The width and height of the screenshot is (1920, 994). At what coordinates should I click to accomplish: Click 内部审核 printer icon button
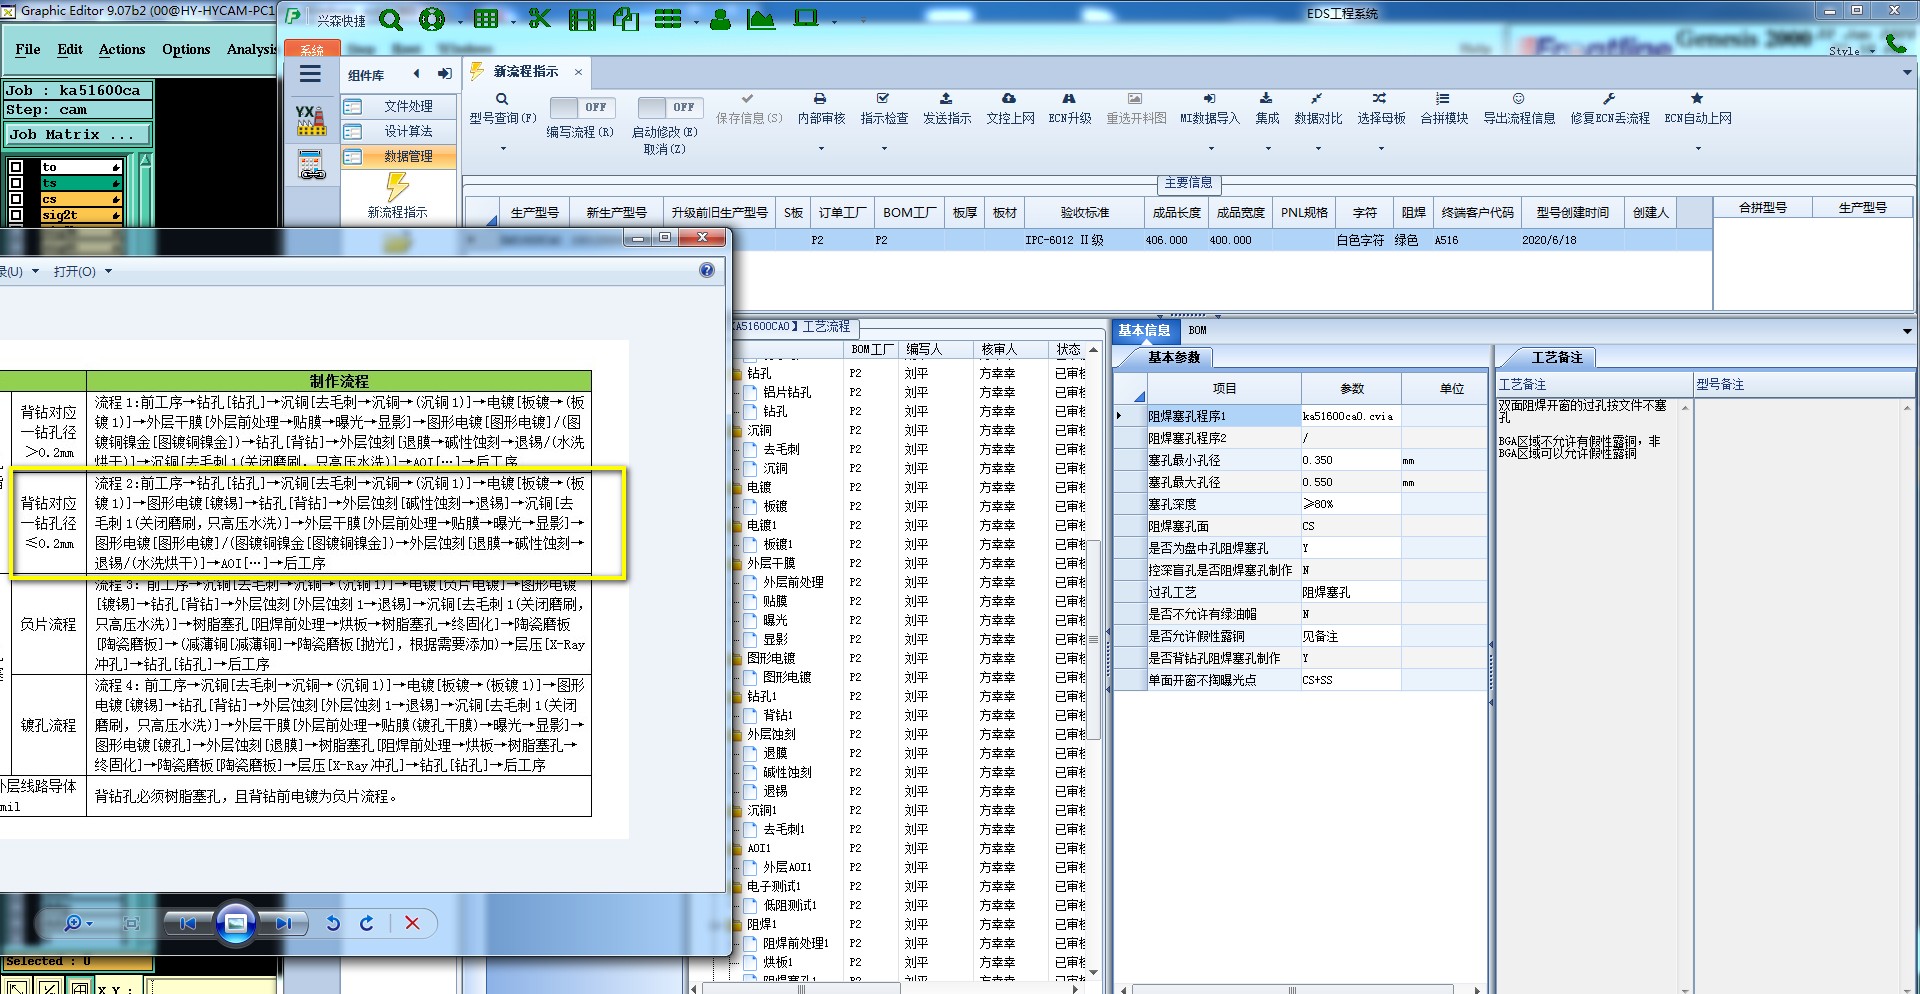tap(821, 108)
